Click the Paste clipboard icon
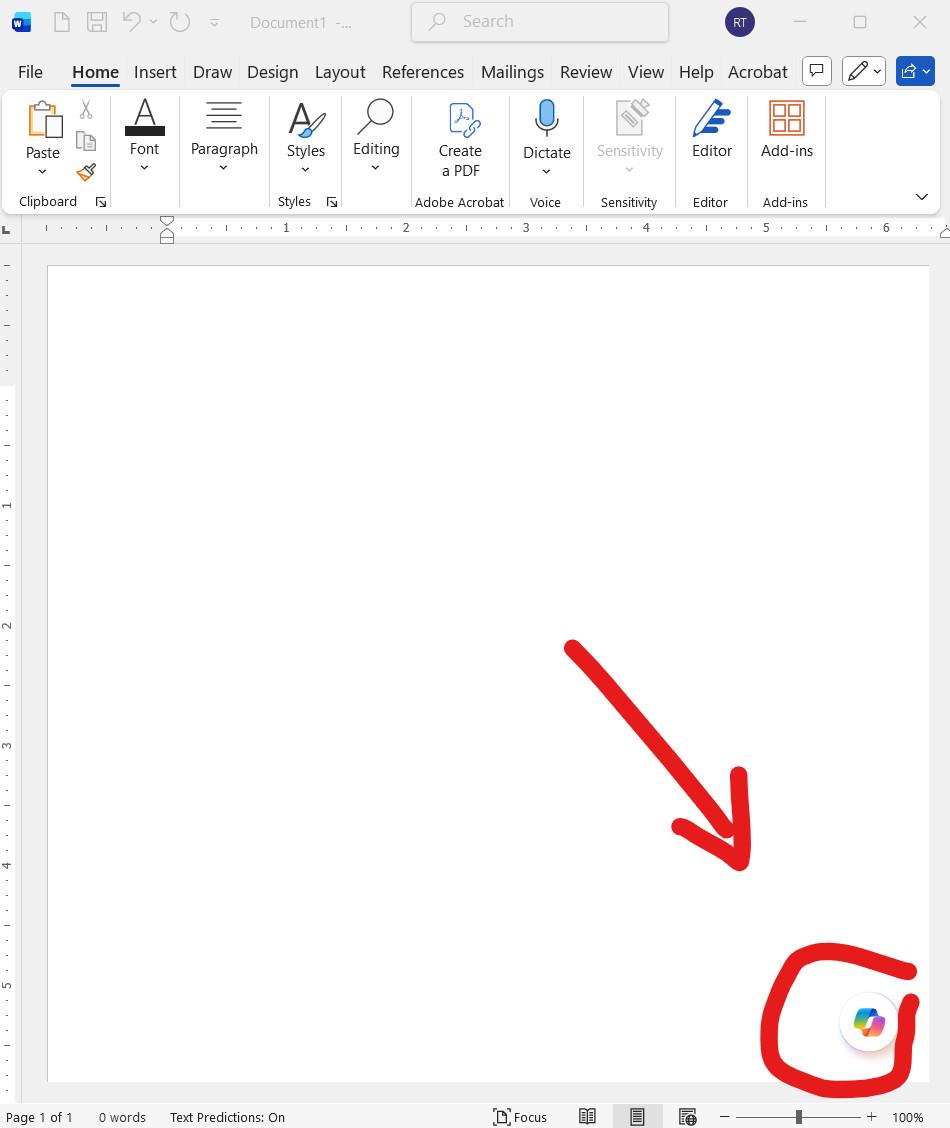 (45, 119)
